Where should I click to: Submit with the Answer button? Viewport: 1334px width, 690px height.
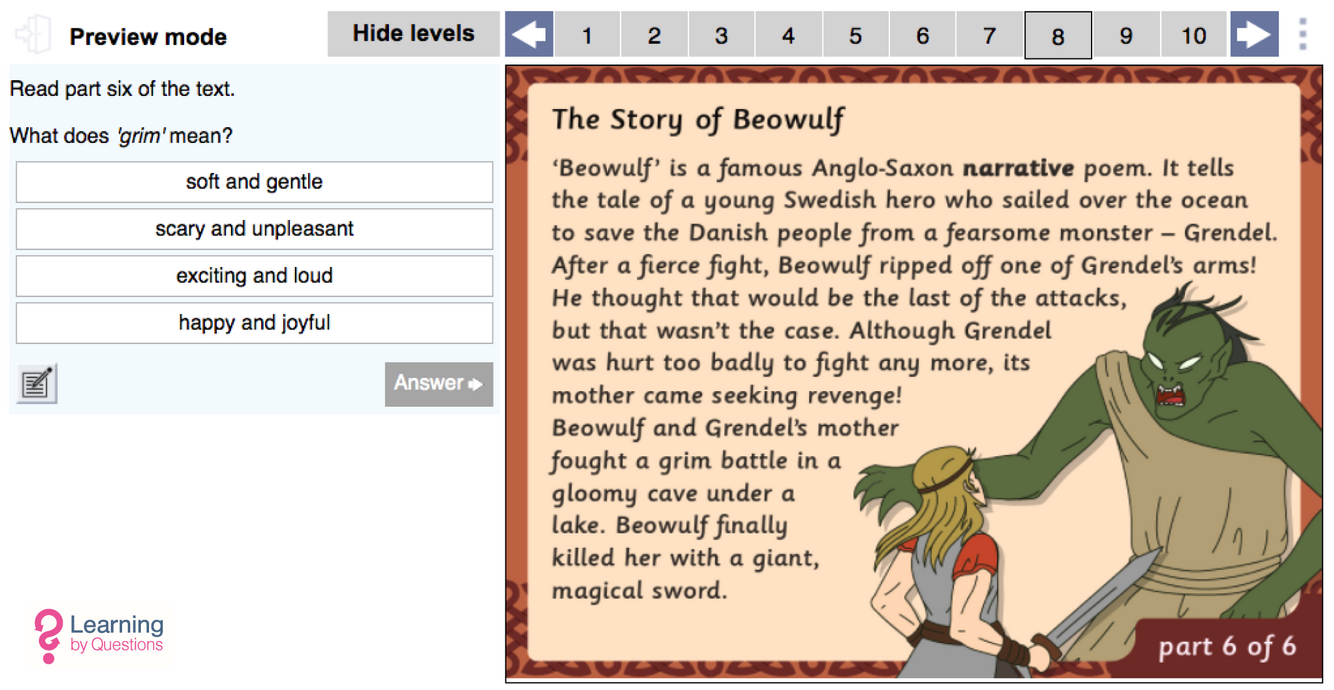(438, 384)
